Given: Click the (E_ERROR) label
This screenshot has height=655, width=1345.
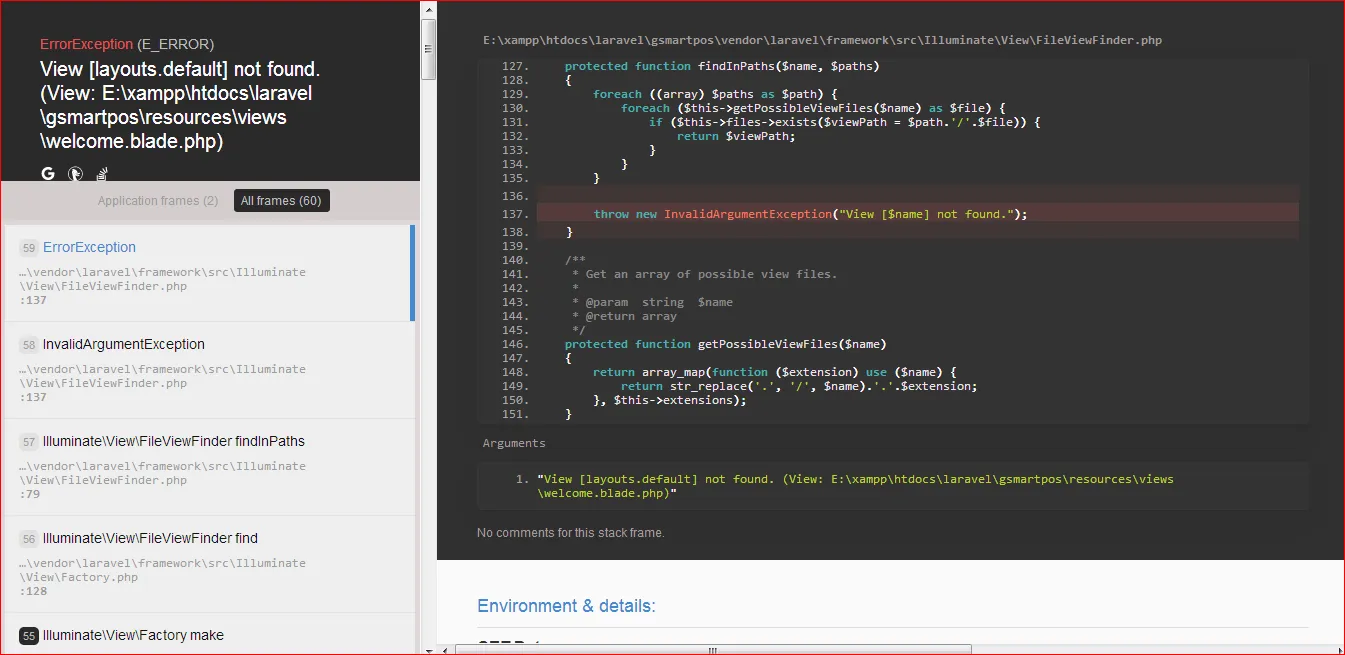Looking at the screenshot, I should pos(175,44).
